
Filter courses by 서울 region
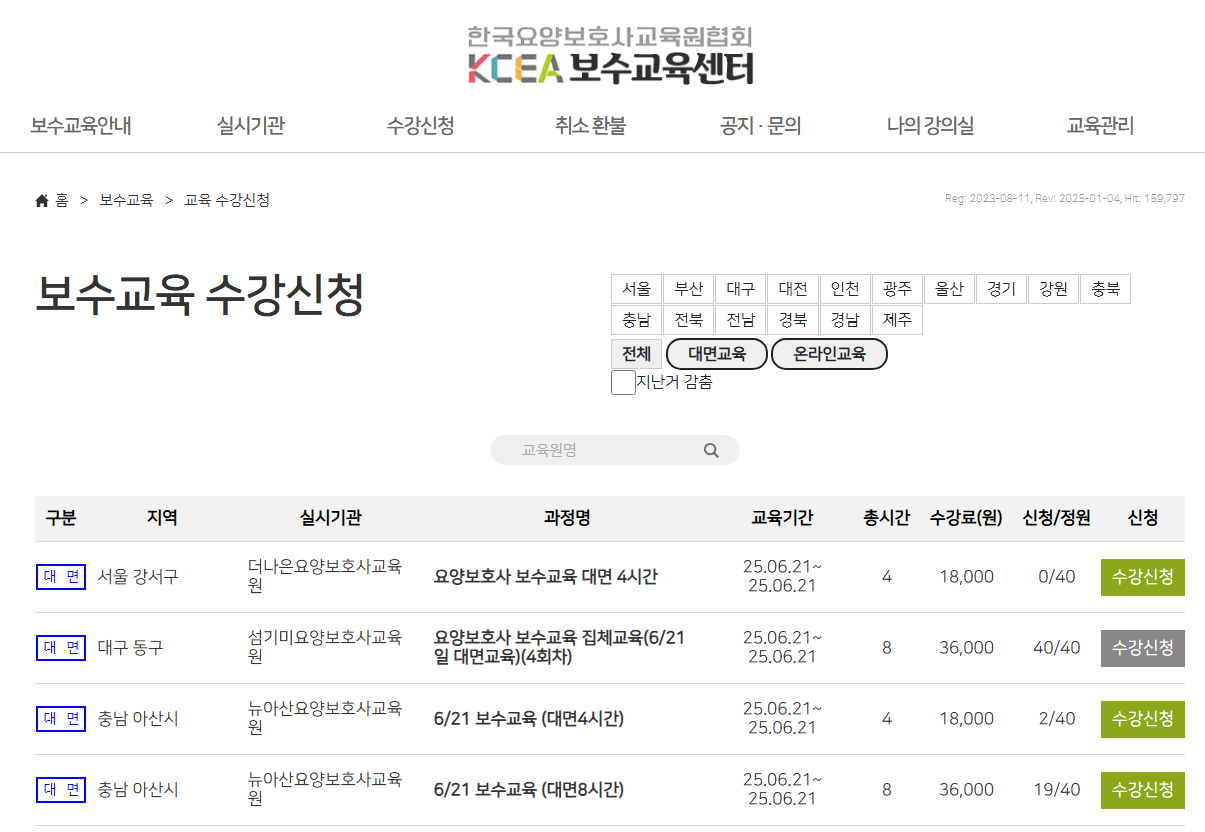click(636, 288)
